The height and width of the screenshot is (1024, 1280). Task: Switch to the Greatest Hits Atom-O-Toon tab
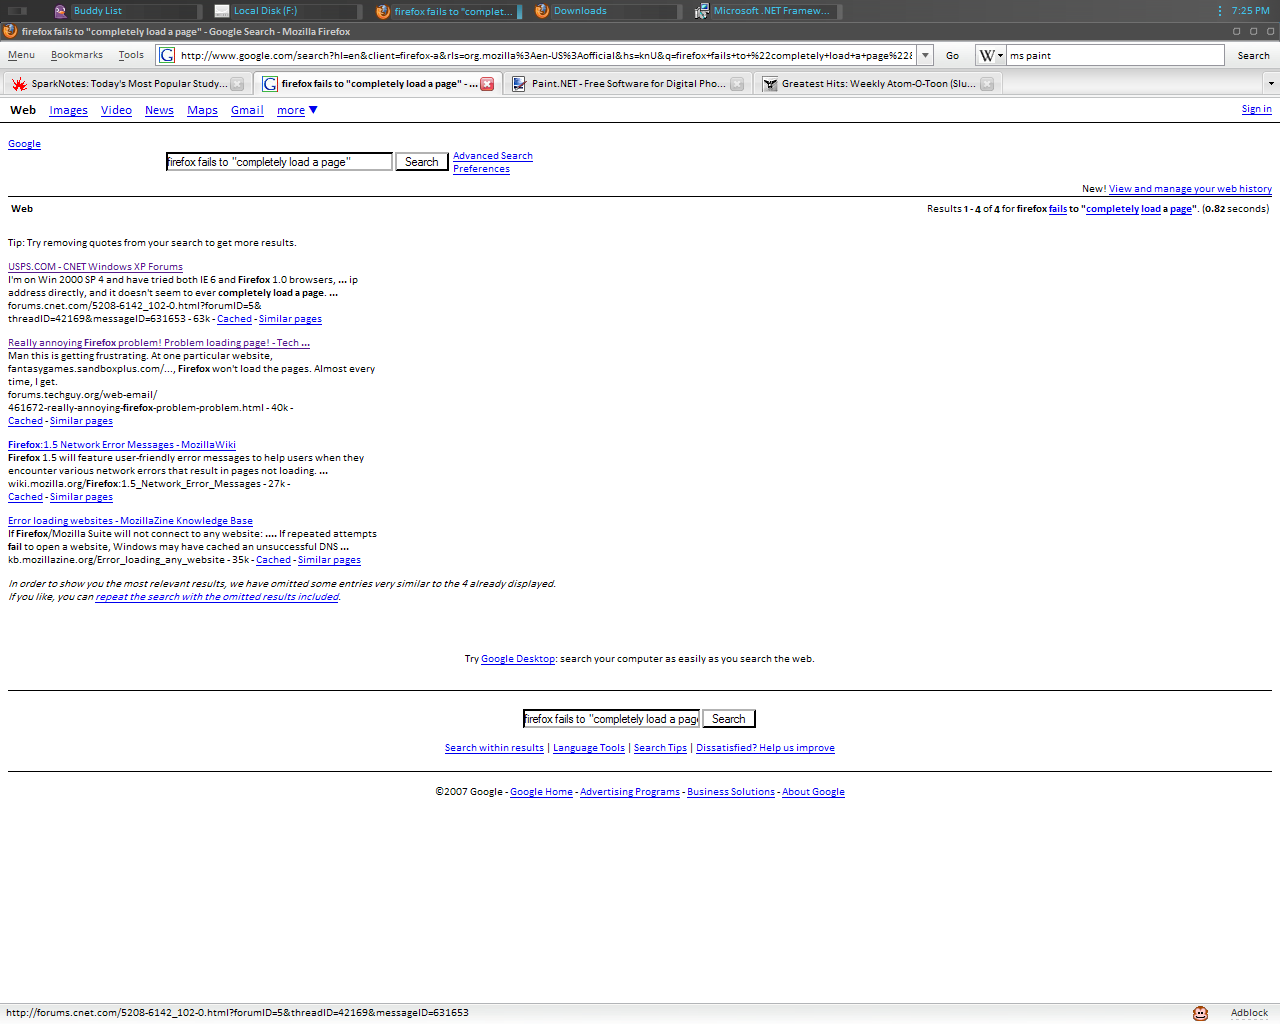pos(876,84)
